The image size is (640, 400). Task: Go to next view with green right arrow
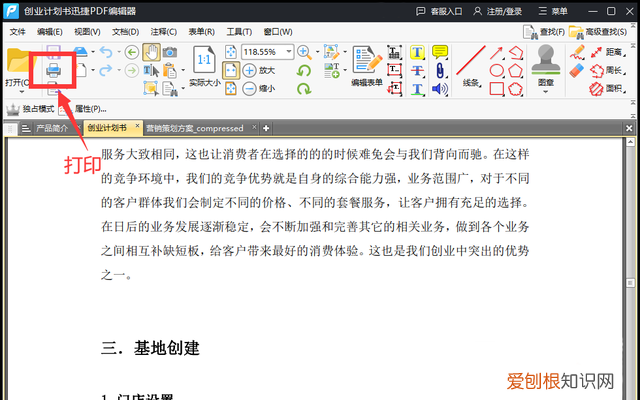click(x=131, y=70)
